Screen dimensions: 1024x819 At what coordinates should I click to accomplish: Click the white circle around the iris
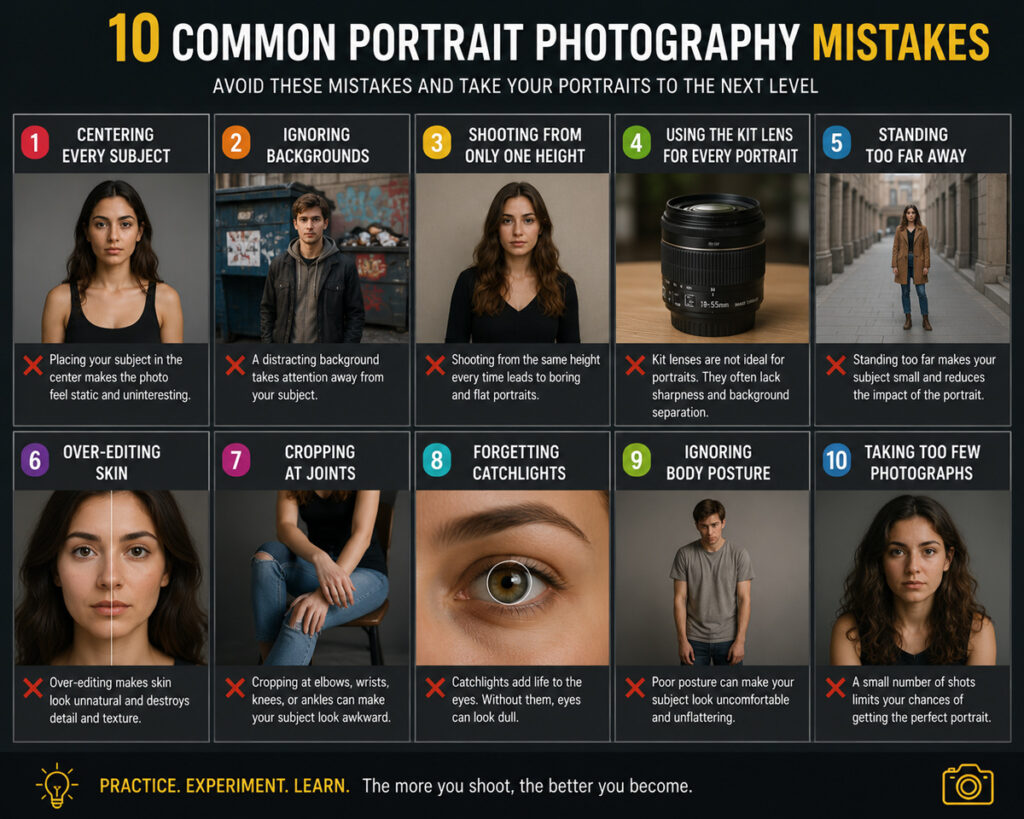click(509, 583)
